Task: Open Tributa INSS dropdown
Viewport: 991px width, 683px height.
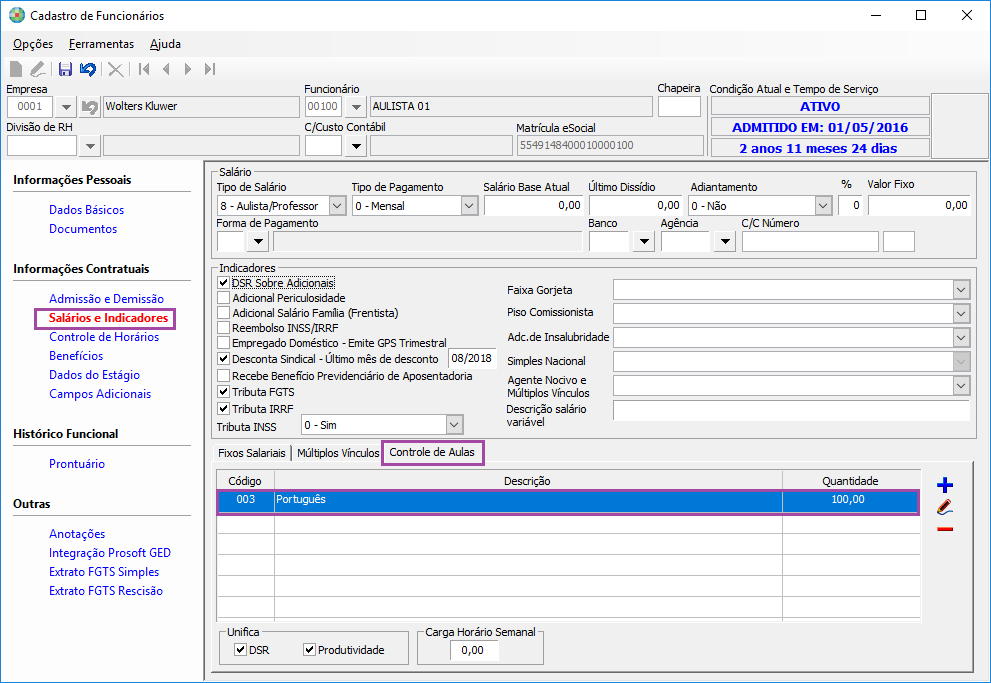Action: (454, 425)
